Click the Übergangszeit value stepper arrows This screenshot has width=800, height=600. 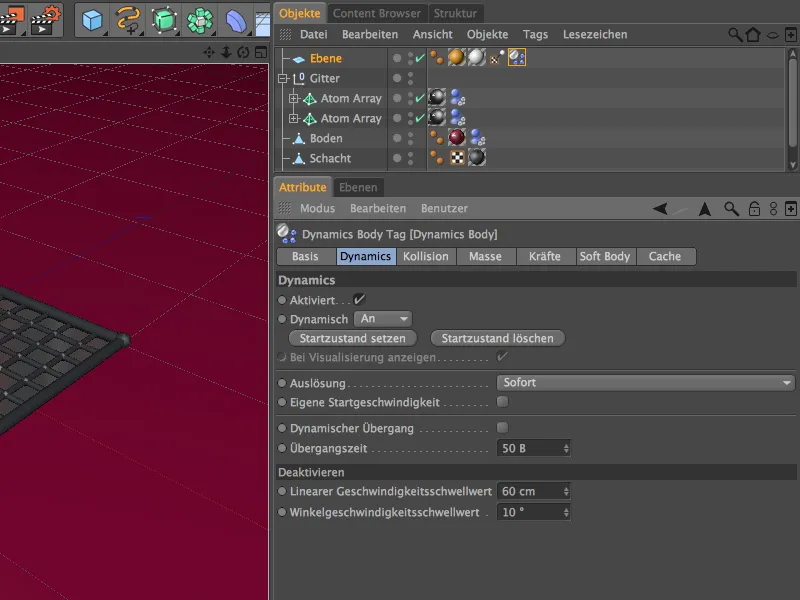(x=566, y=448)
